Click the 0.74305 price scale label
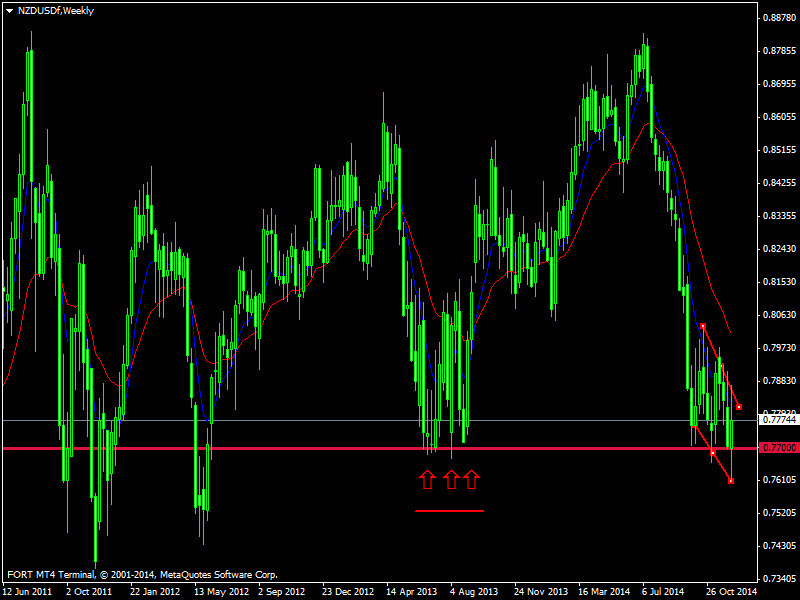The width and height of the screenshot is (800, 600). click(x=780, y=546)
